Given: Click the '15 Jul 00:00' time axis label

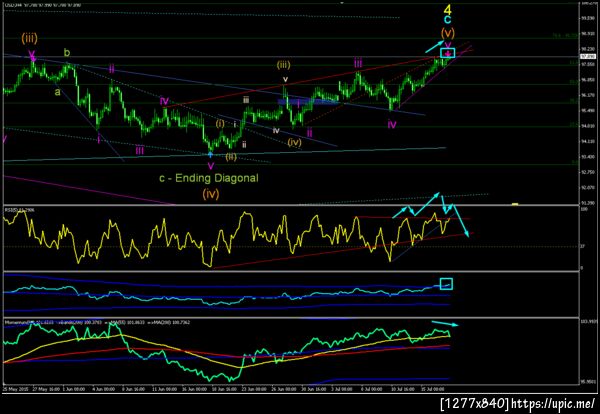Looking at the screenshot, I should (x=434, y=389).
